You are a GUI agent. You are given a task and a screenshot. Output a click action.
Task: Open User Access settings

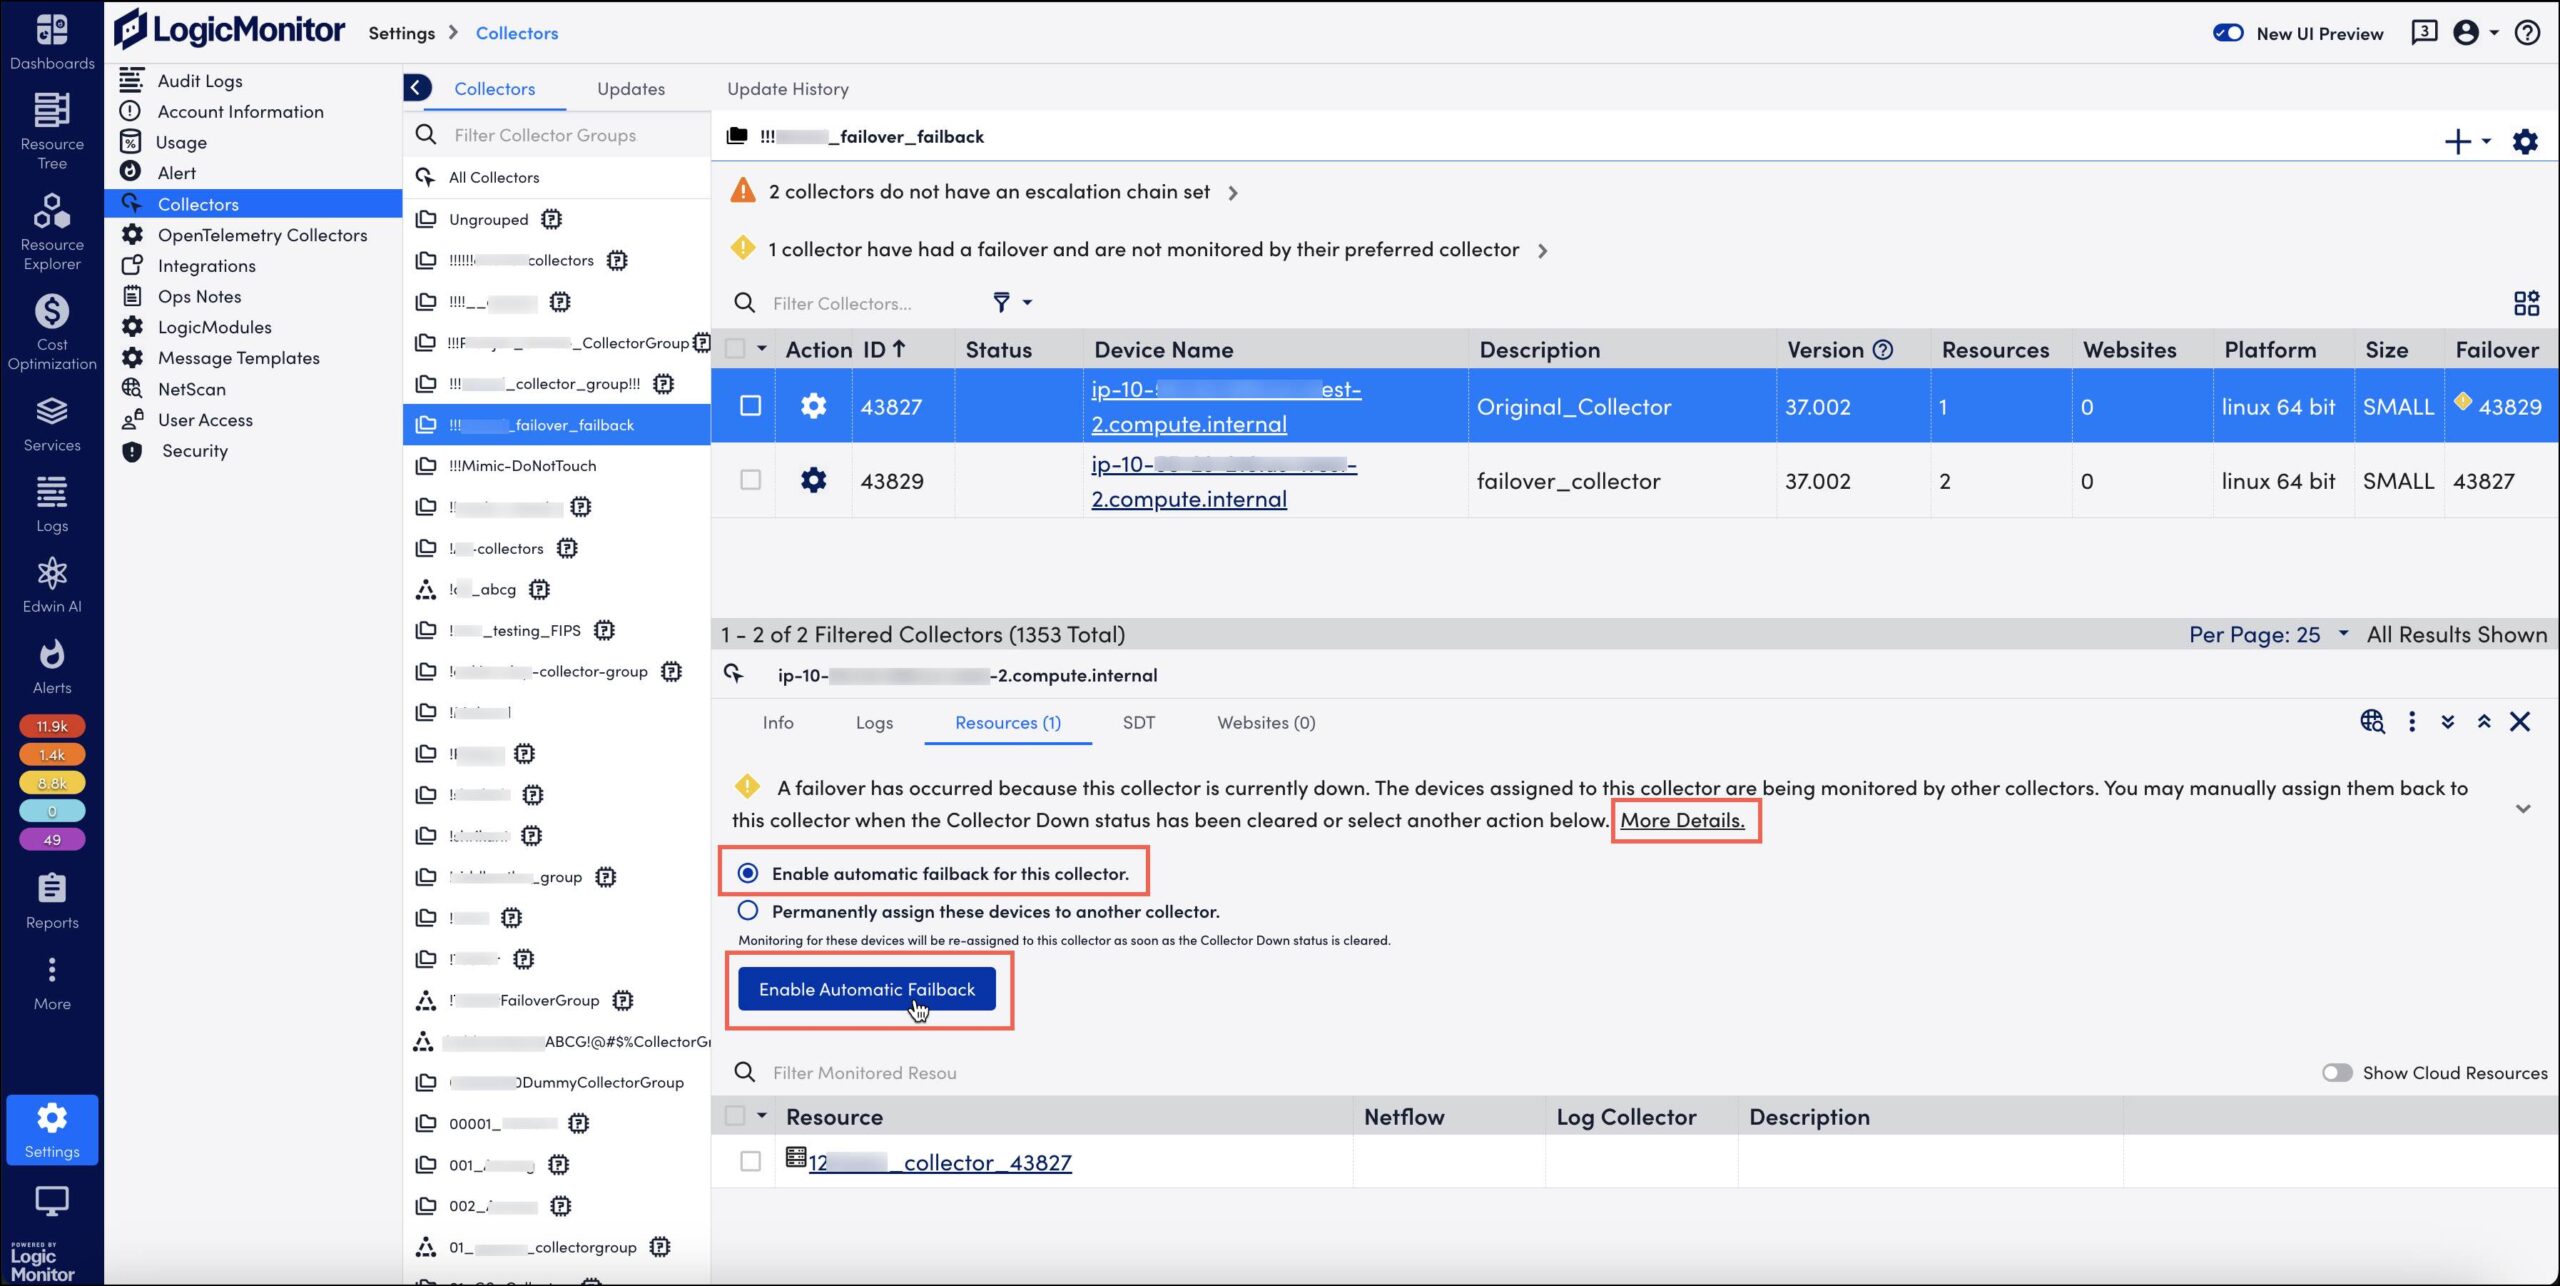[x=205, y=420]
